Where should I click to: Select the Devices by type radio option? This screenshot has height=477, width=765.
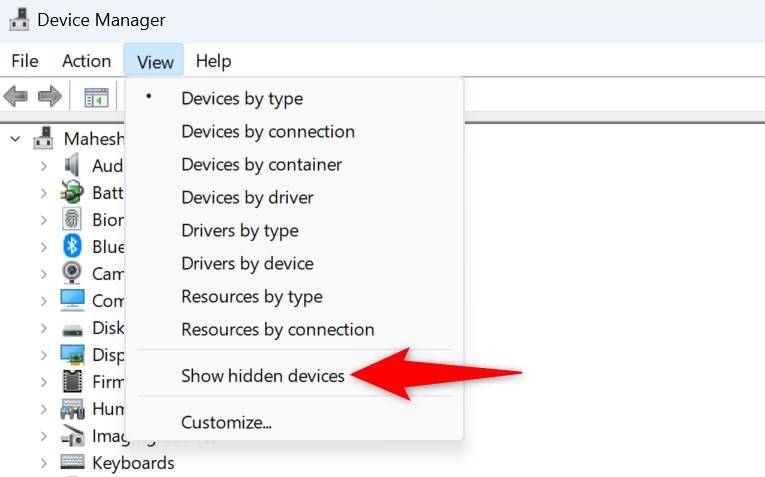tap(242, 98)
